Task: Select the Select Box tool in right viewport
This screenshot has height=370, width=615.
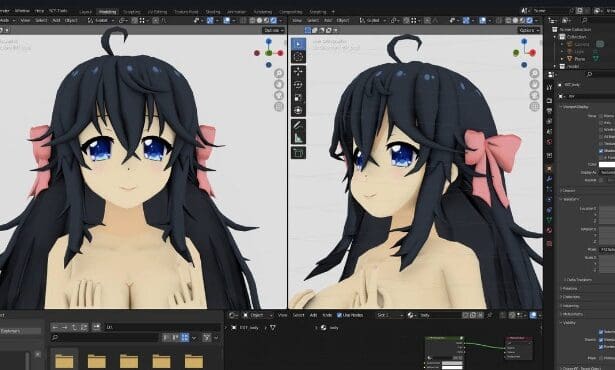Action: click(298, 44)
